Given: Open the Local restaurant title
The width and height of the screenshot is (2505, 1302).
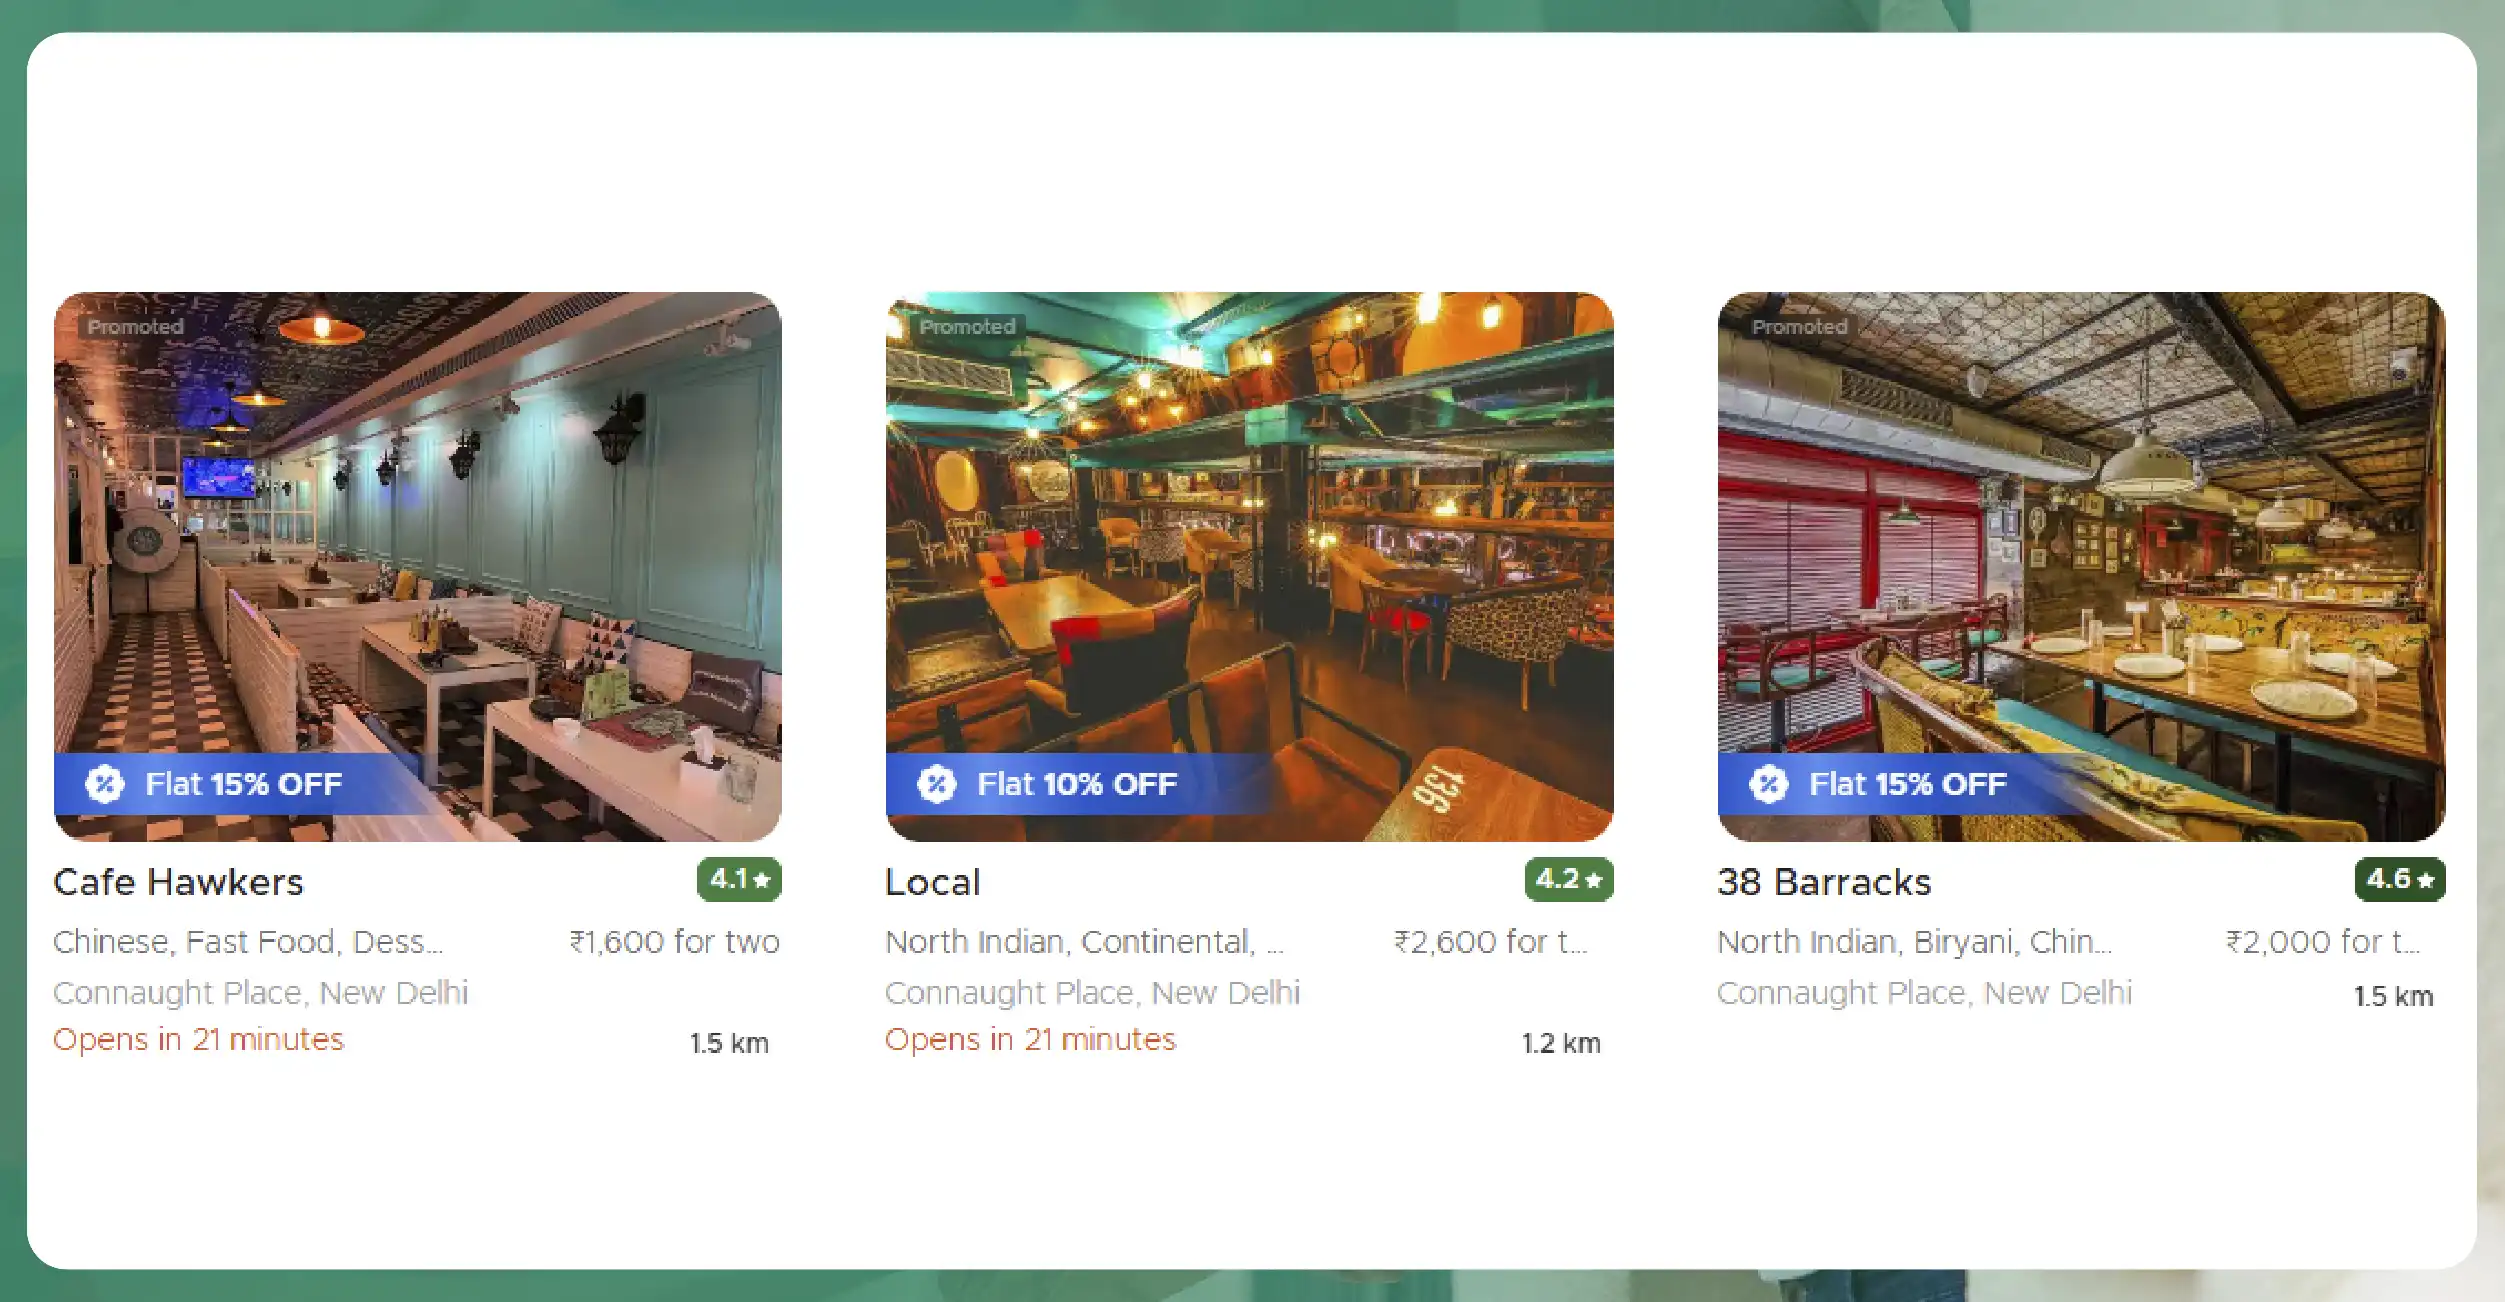Looking at the screenshot, I should click(x=933, y=882).
